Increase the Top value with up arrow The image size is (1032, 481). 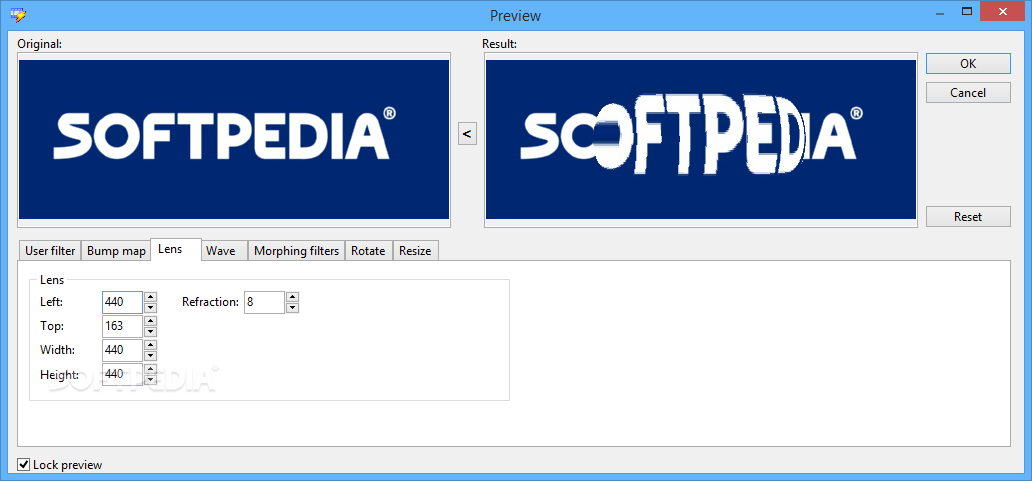151,321
